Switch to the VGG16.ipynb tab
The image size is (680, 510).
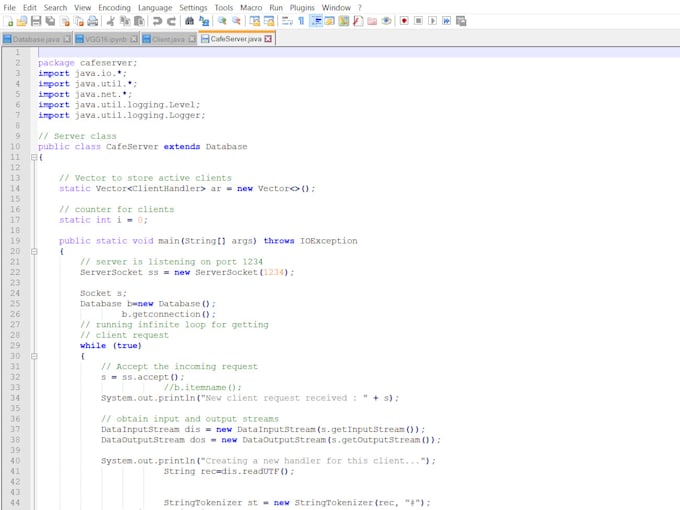[x=106, y=39]
